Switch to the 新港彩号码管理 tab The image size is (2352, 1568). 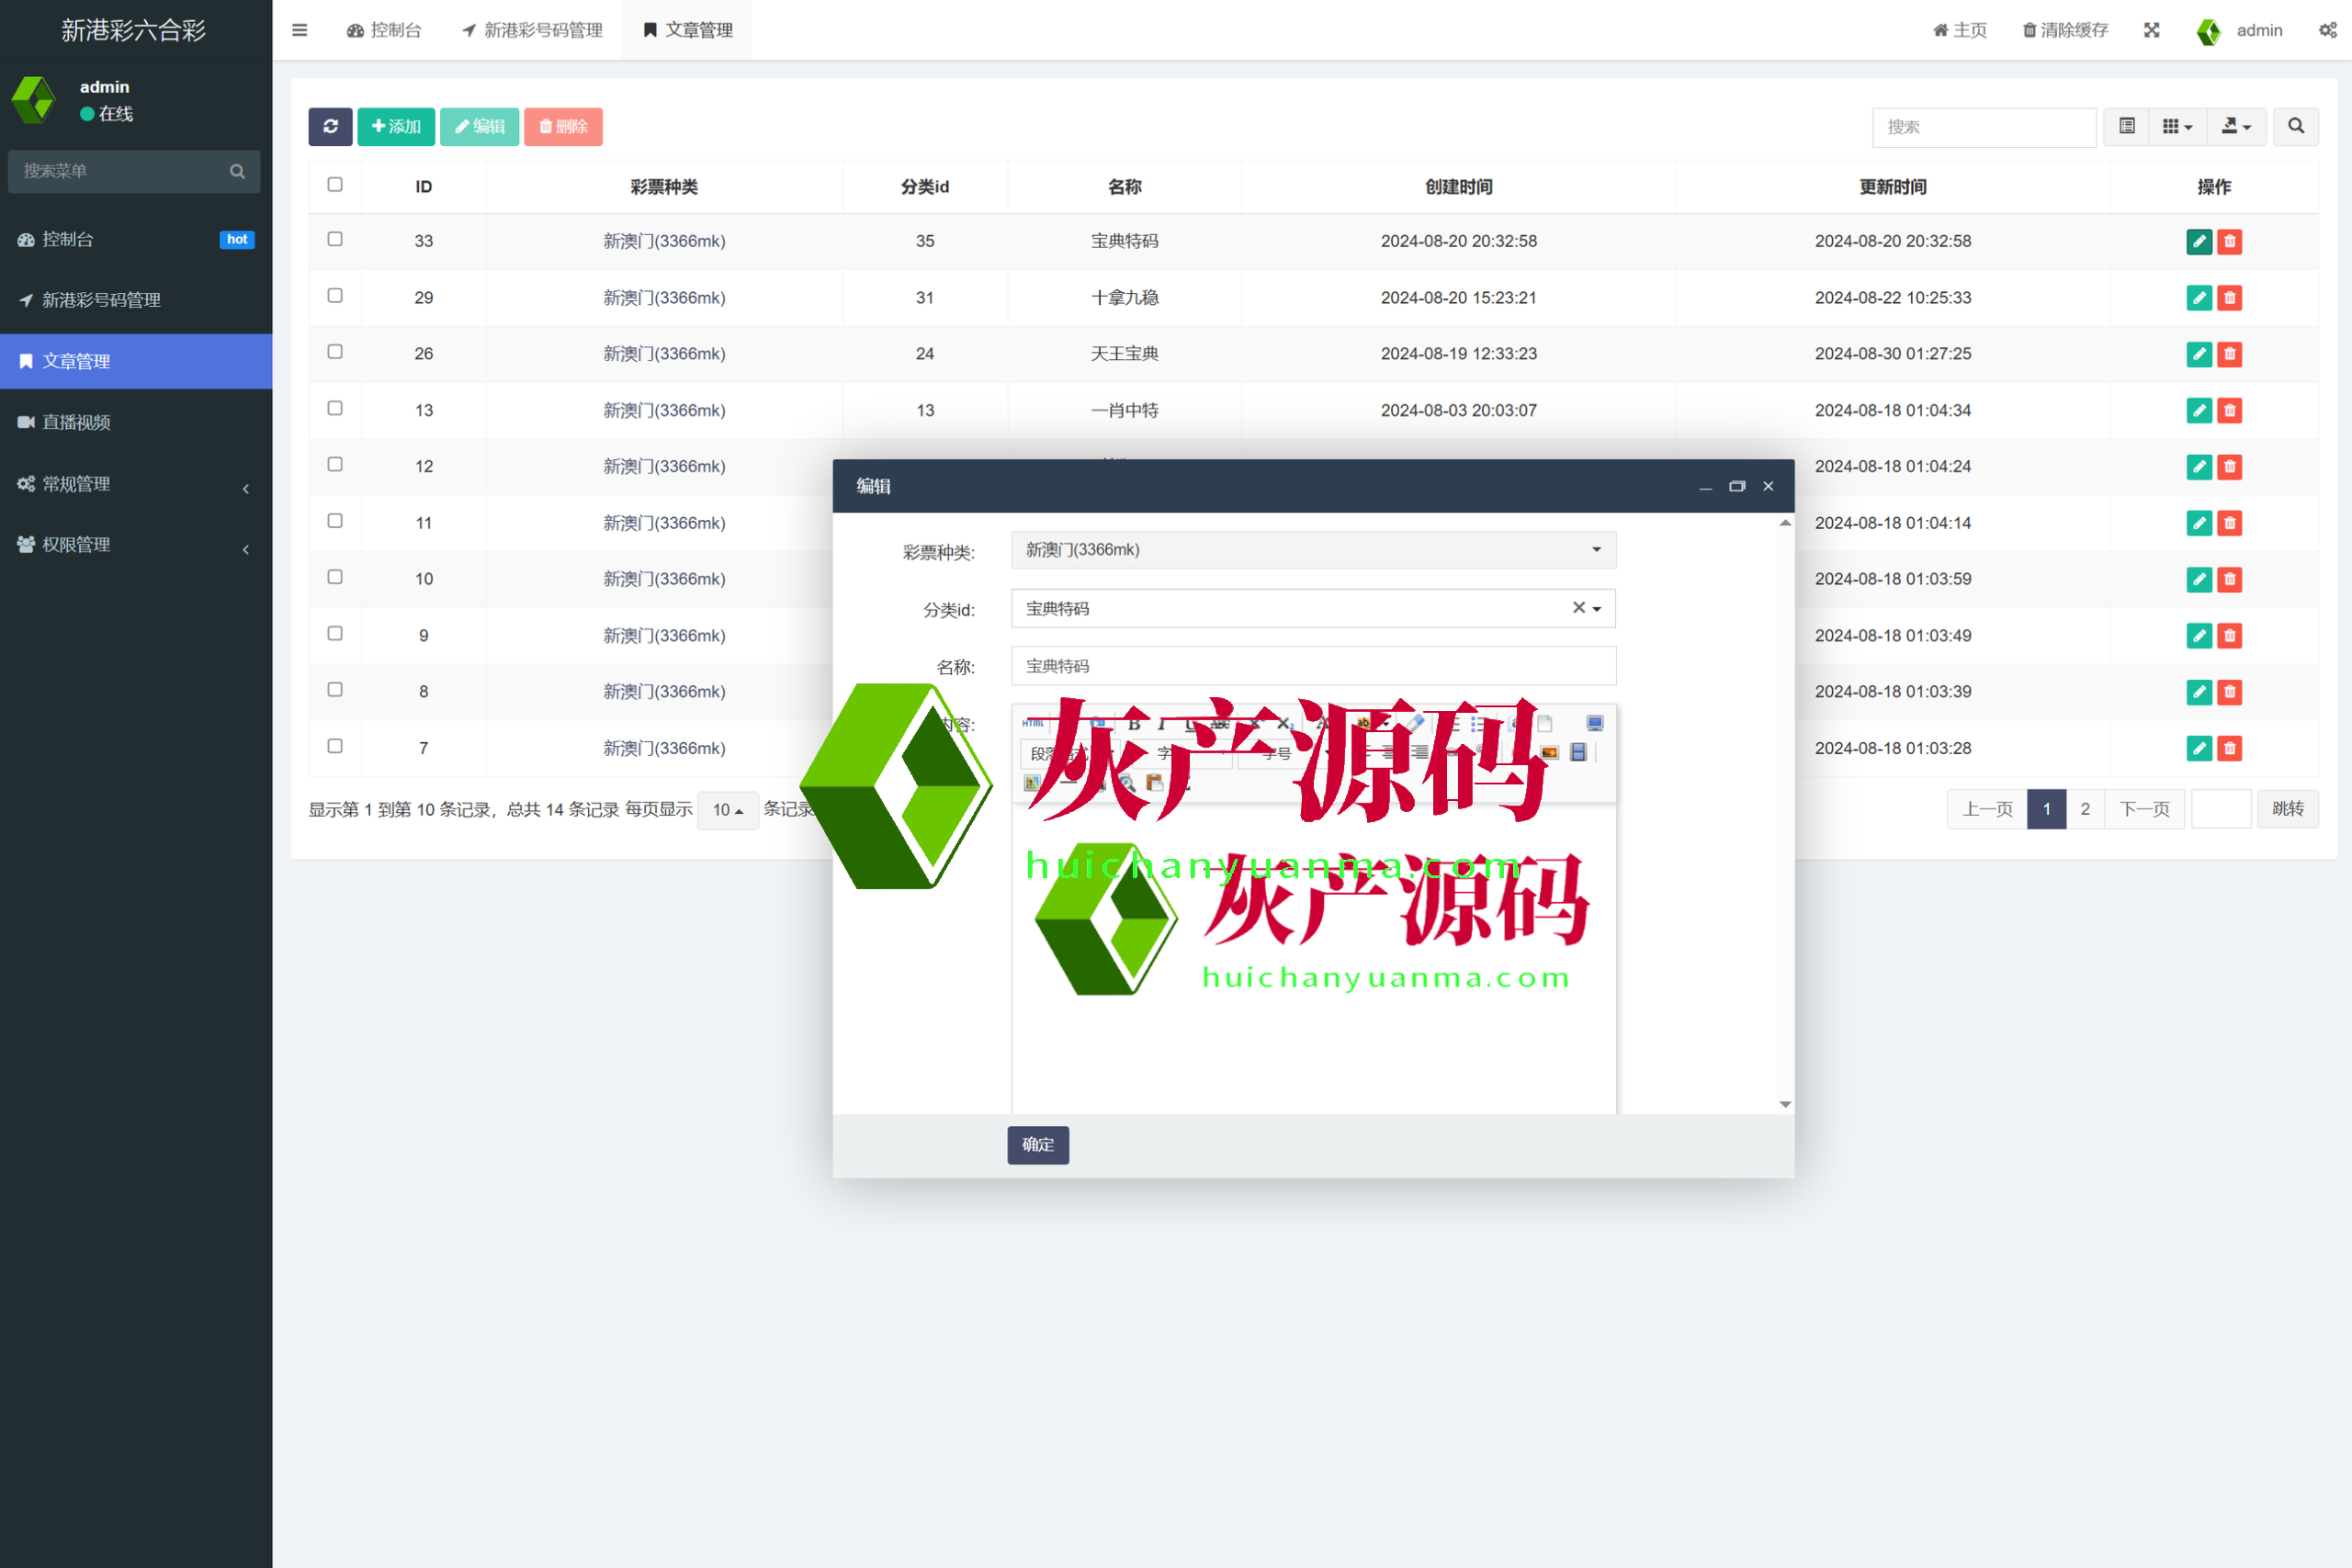point(533,30)
